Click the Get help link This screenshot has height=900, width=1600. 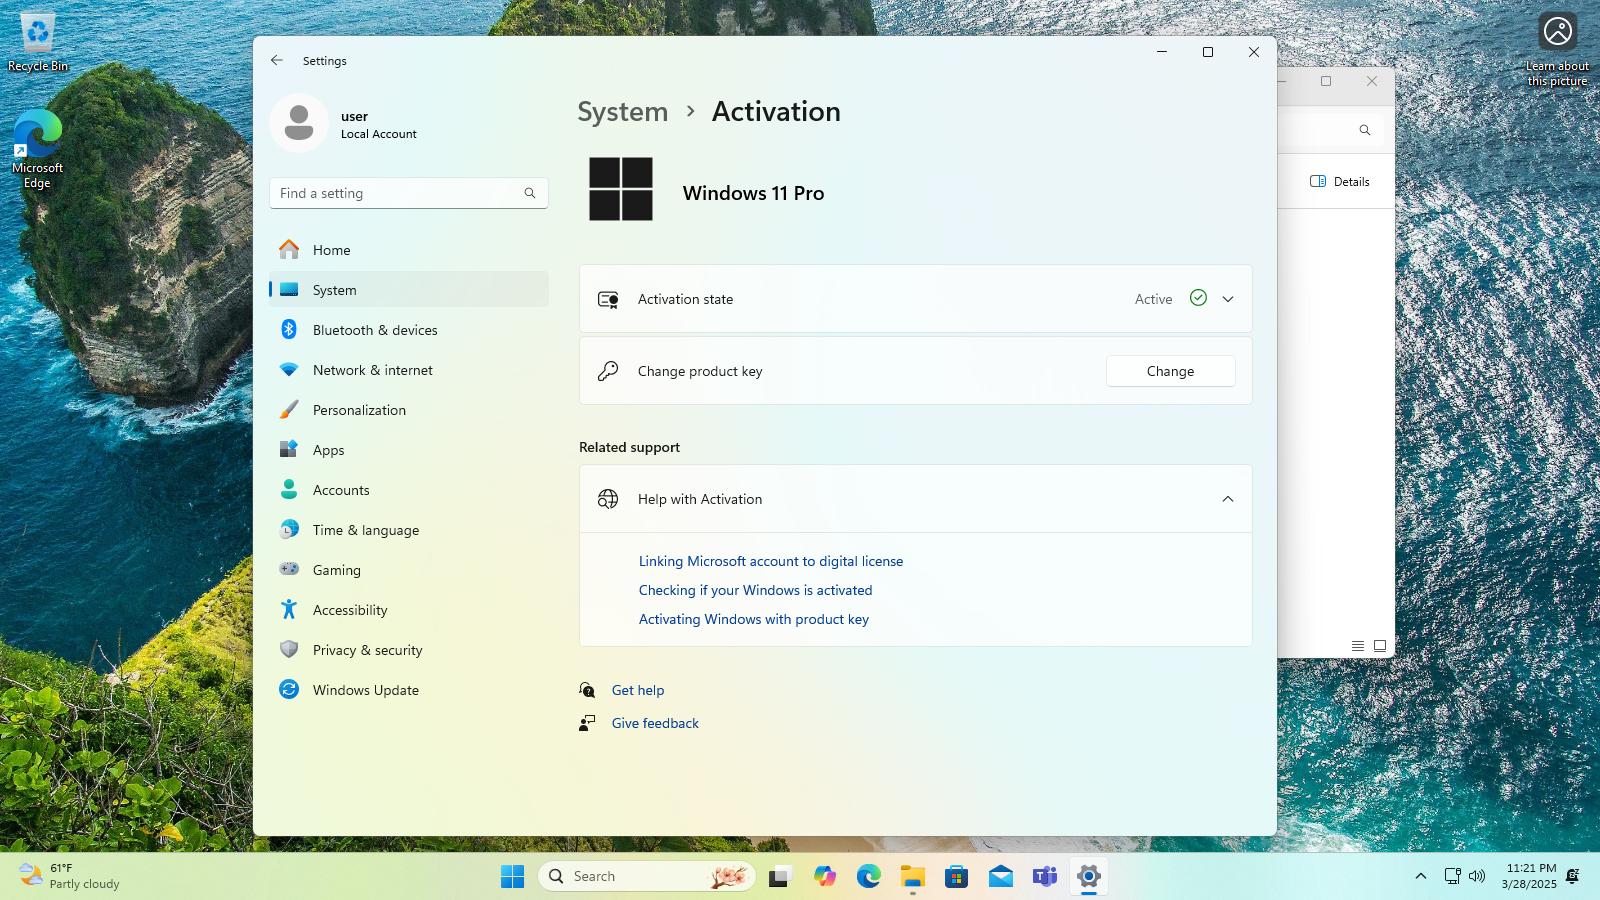tap(638, 690)
